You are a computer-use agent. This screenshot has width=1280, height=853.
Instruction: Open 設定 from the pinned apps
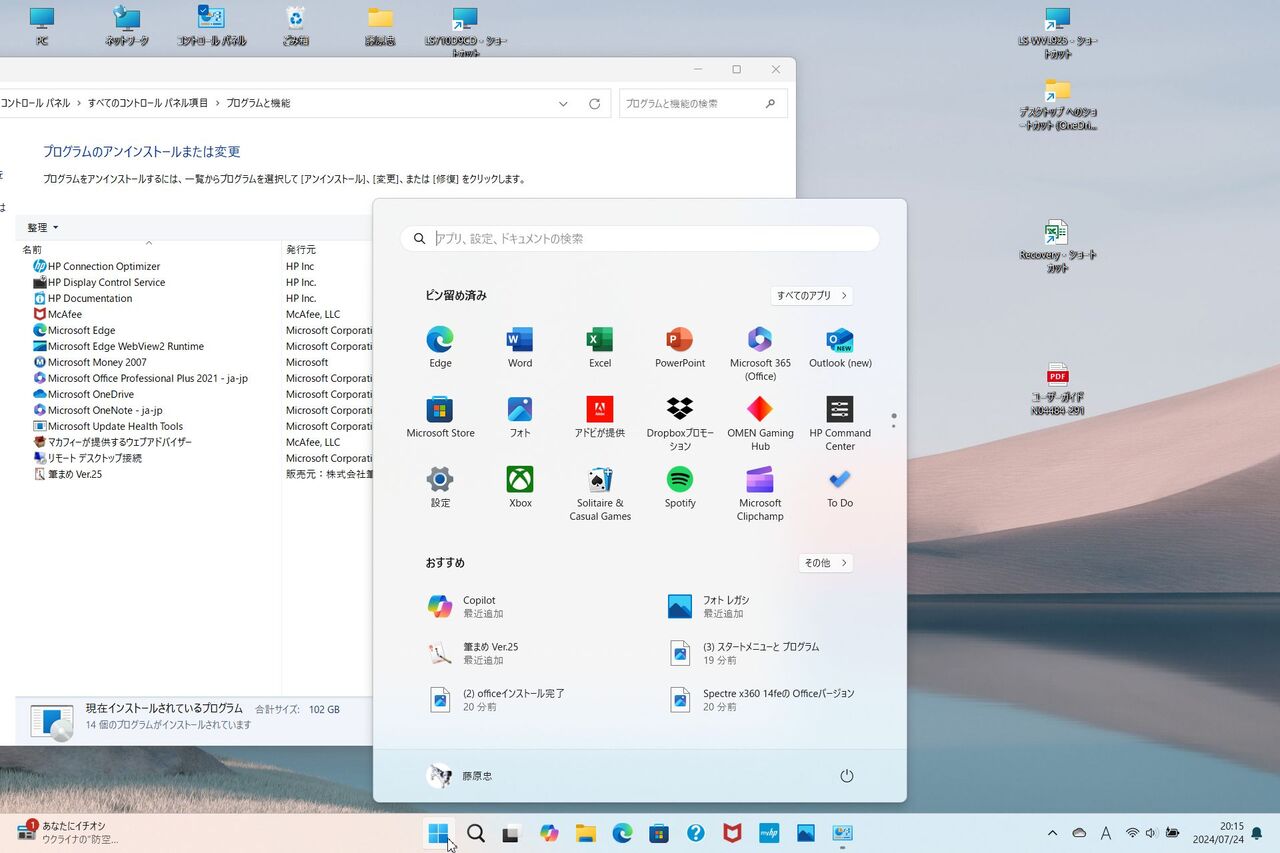click(x=440, y=487)
